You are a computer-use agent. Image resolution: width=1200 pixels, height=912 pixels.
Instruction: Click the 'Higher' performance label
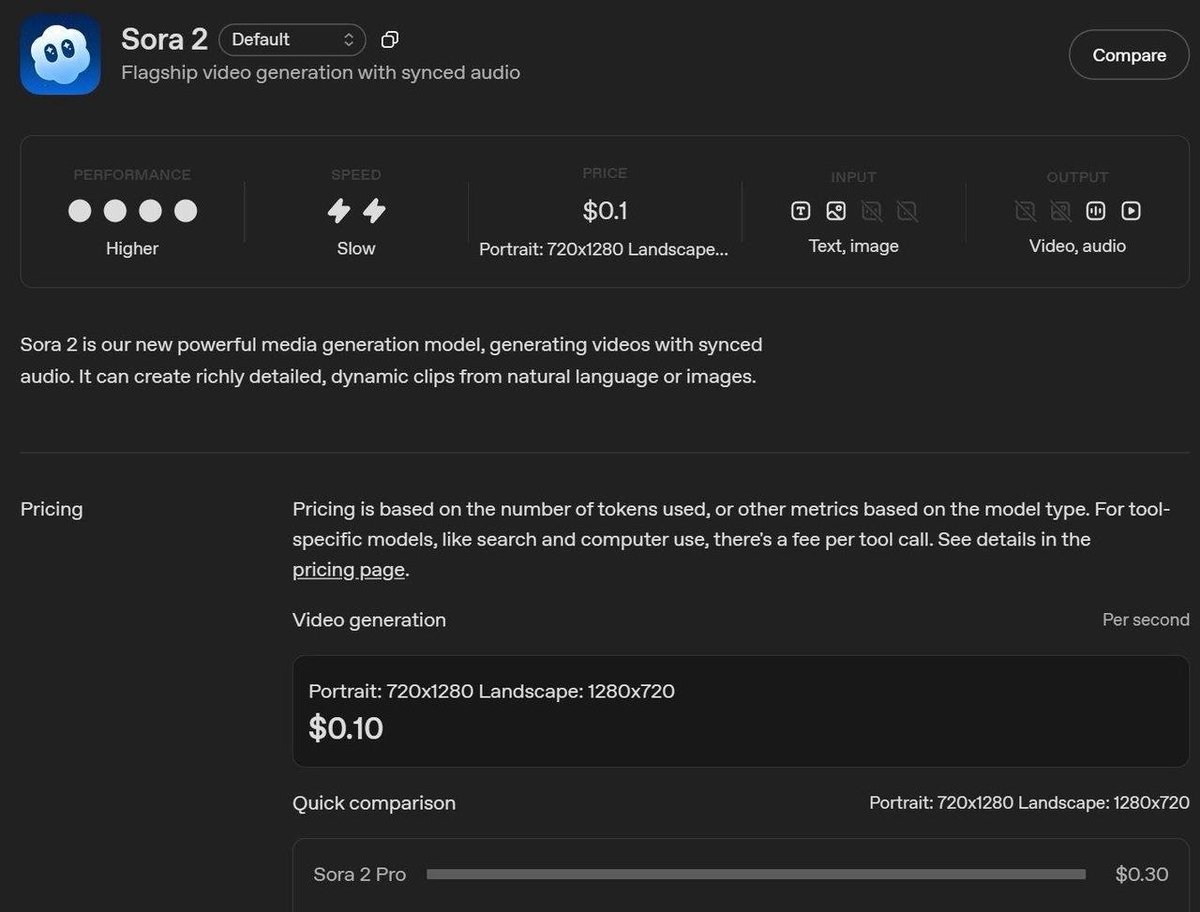(x=132, y=248)
